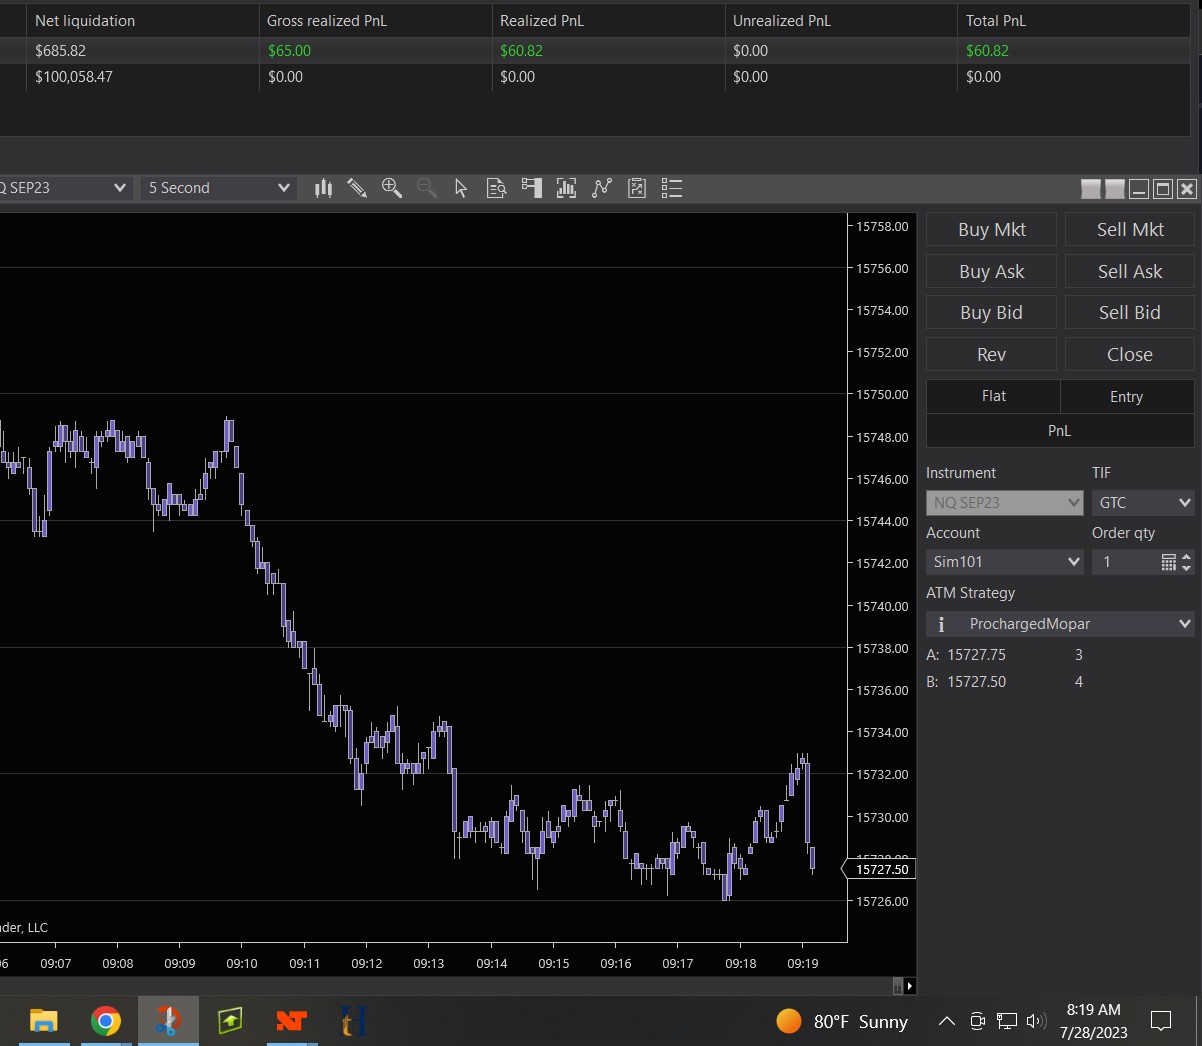Image resolution: width=1202 pixels, height=1046 pixels.
Task: Select the drawing tools pencil icon
Action: tap(357, 188)
